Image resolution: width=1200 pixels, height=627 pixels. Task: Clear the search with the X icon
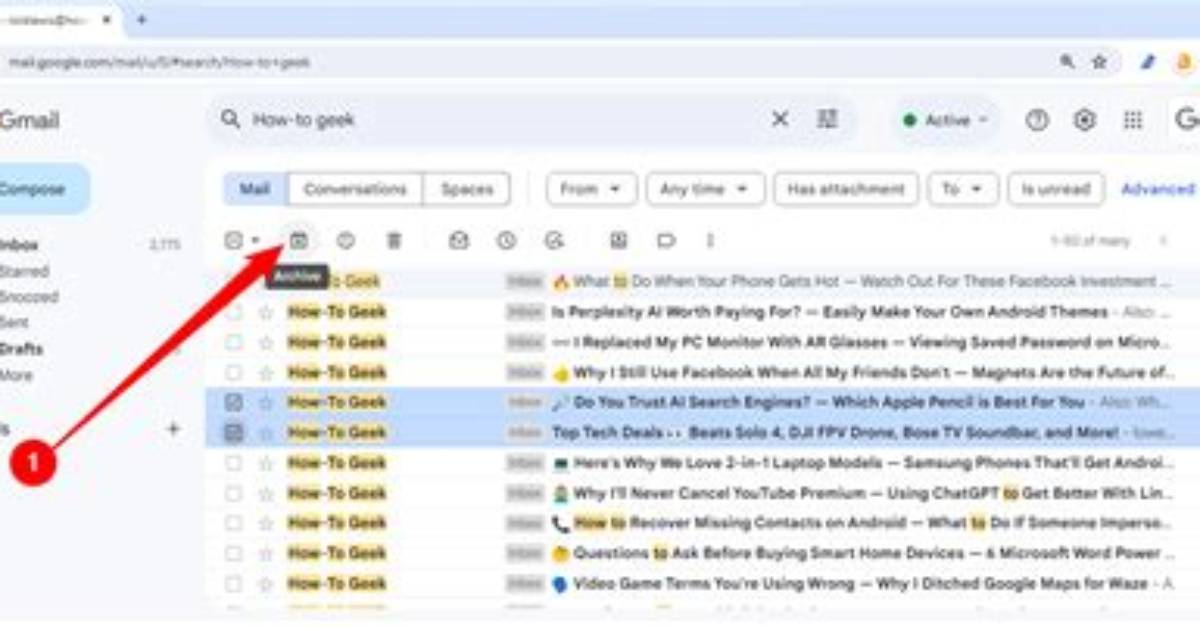click(x=780, y=120)
